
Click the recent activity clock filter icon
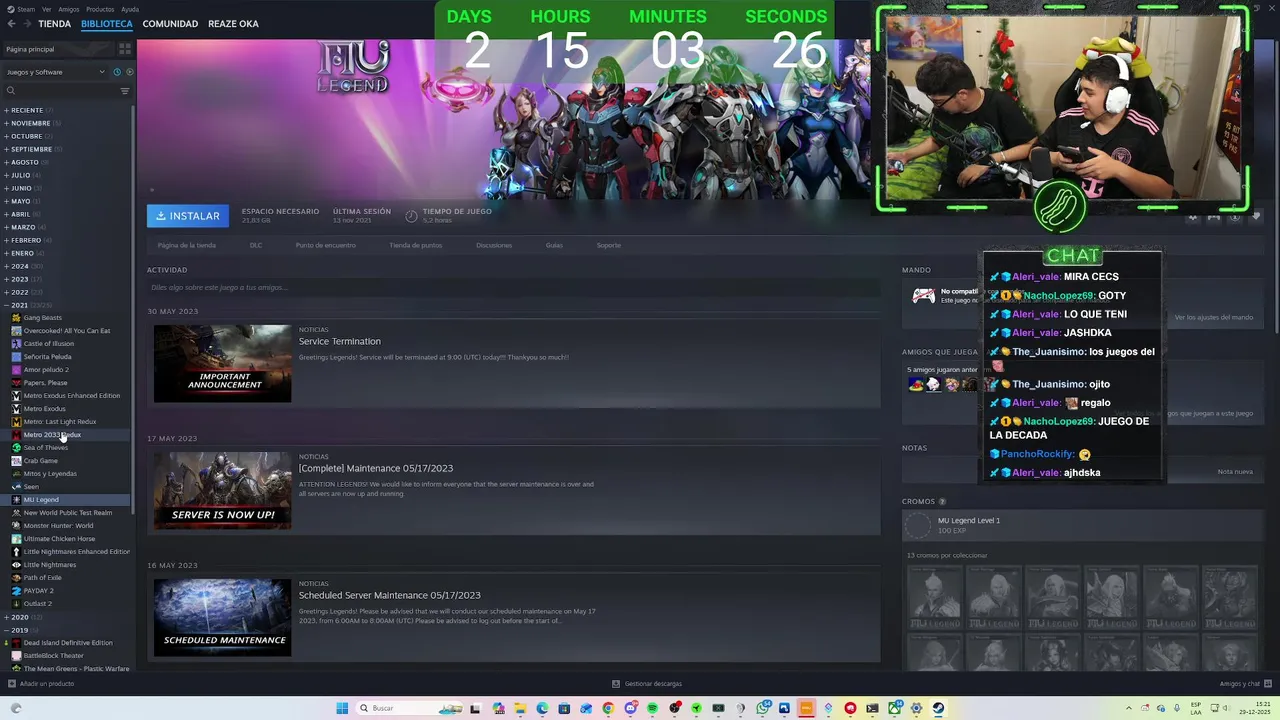click(x=117, y=72)
